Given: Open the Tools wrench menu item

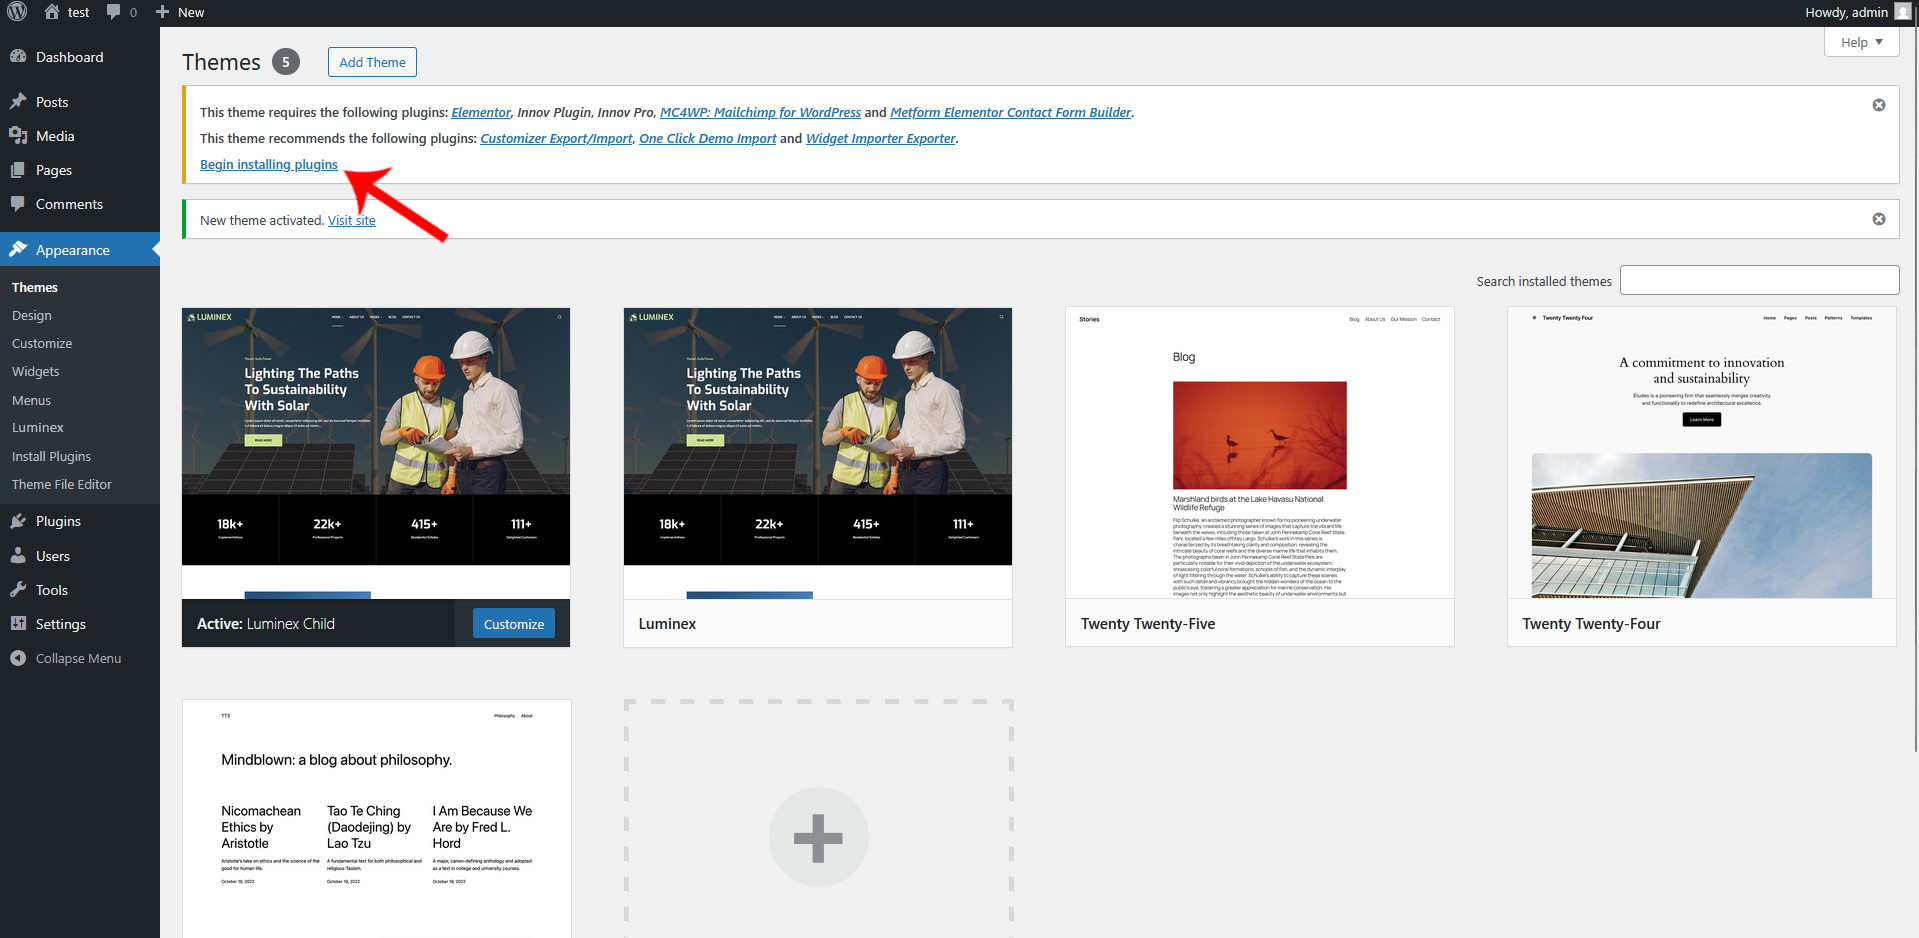Looking at the screenshot, I should (18, 590).
